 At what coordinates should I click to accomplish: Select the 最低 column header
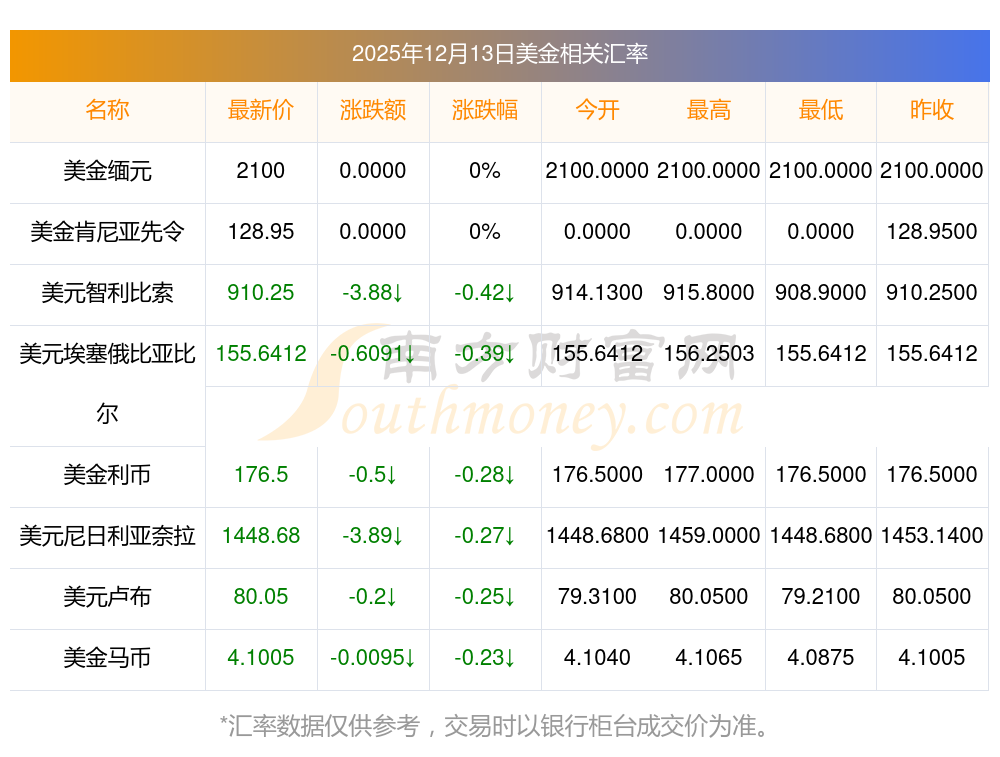[821, 110]
